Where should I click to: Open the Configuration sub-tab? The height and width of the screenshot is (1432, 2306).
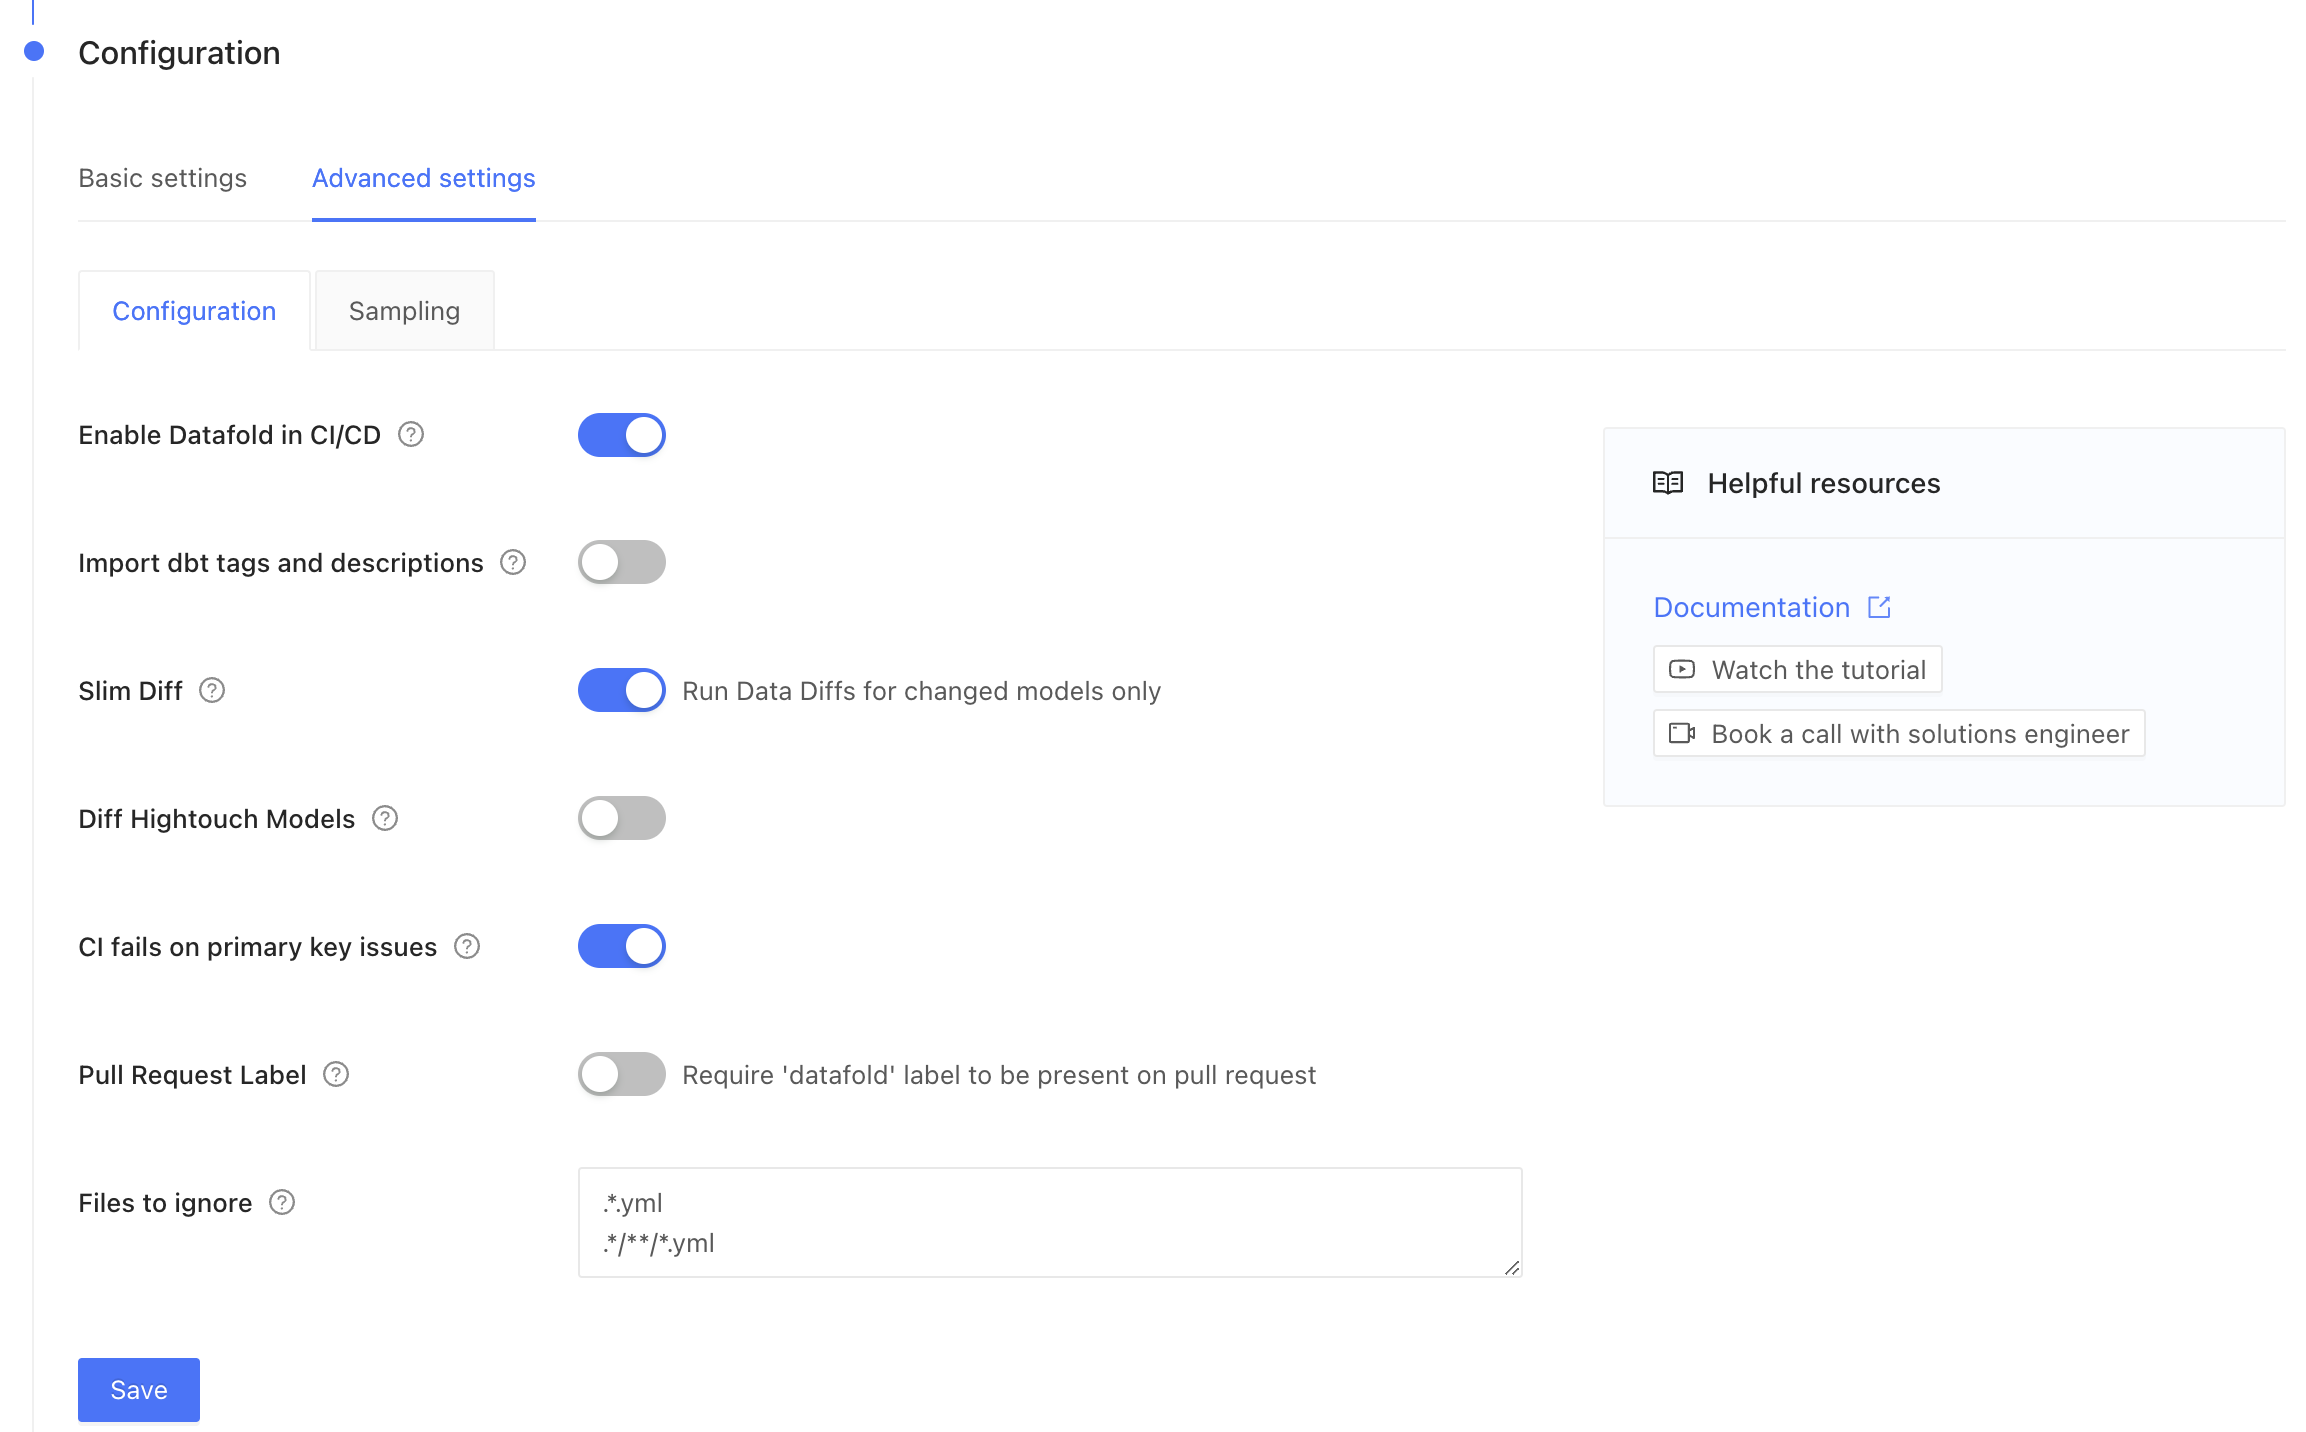194,311
